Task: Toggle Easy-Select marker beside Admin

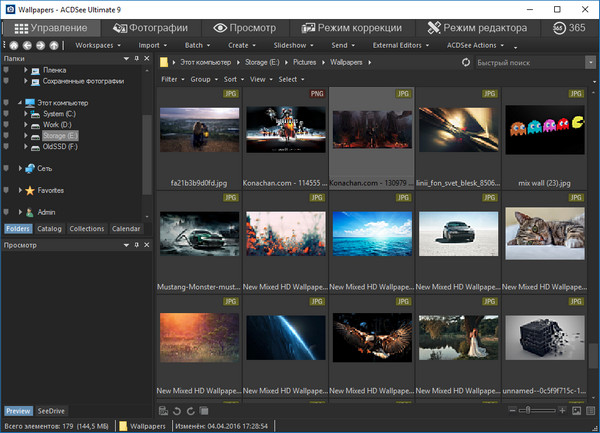Action: pos(7,212)
